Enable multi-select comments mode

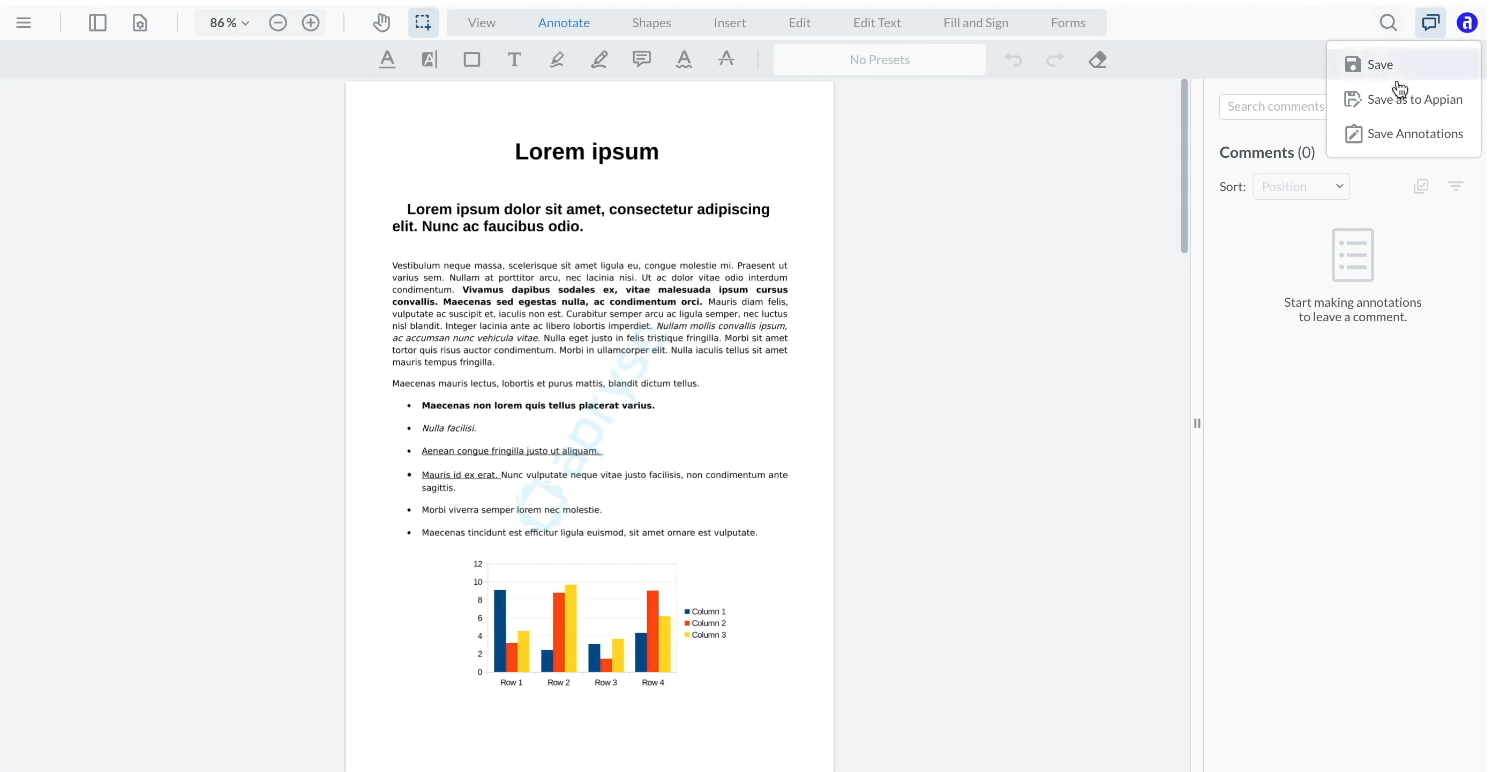[x=1421, y=186]
